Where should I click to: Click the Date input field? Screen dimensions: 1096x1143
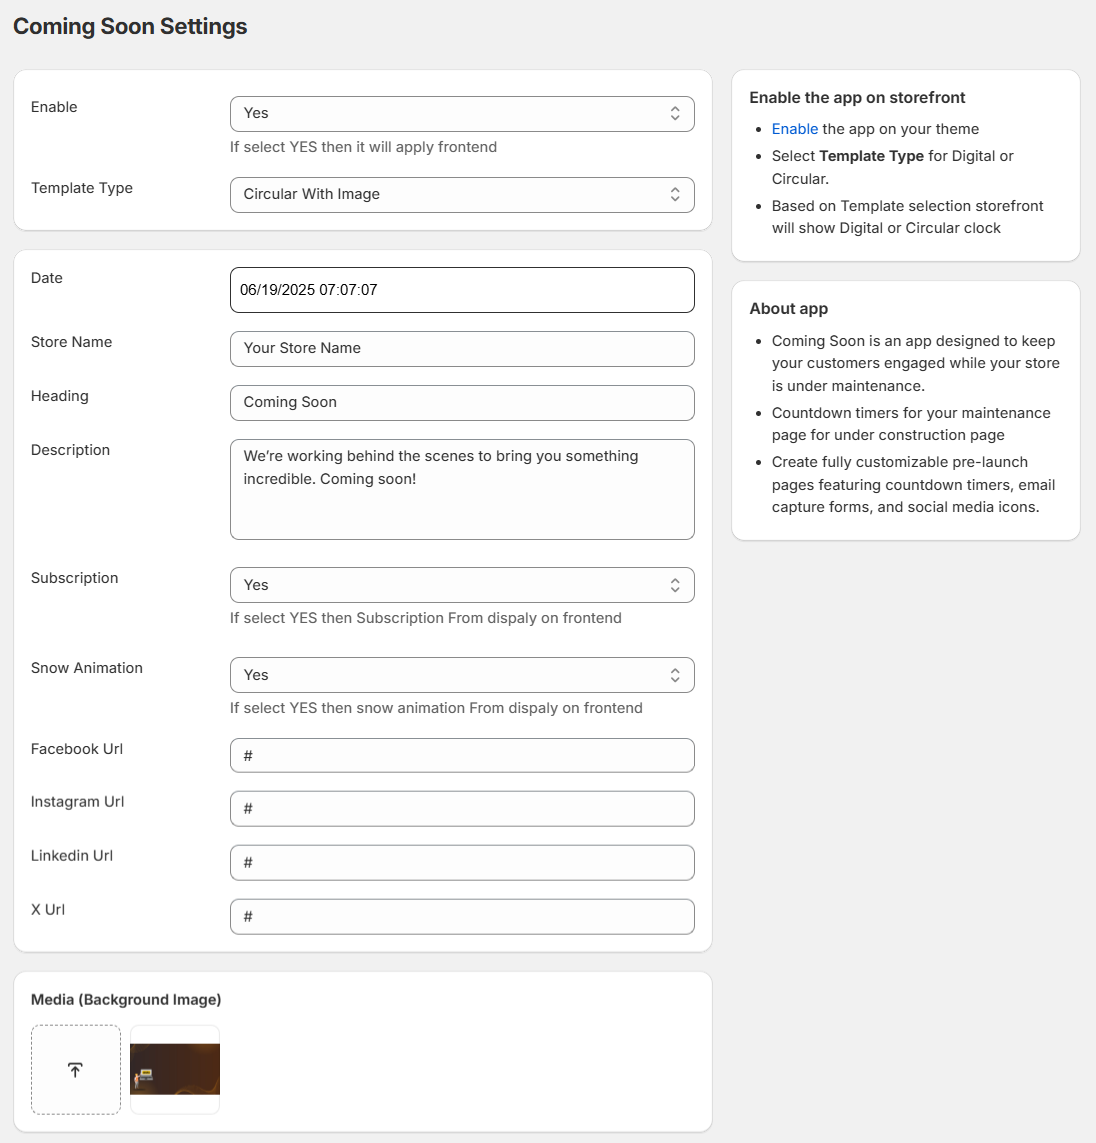click(x=462, y=290)
